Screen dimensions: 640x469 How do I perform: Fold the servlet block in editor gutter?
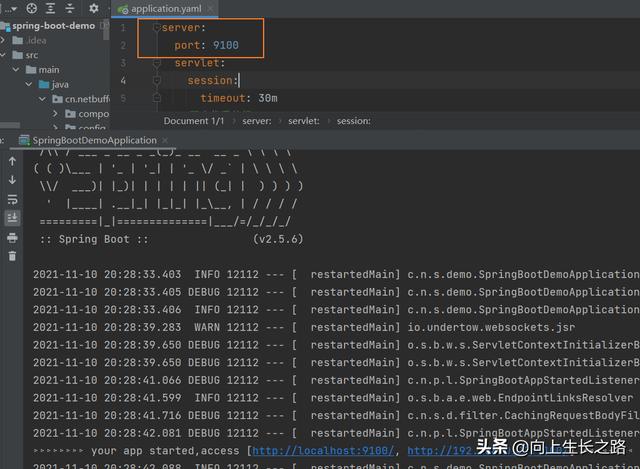(157, 63)
